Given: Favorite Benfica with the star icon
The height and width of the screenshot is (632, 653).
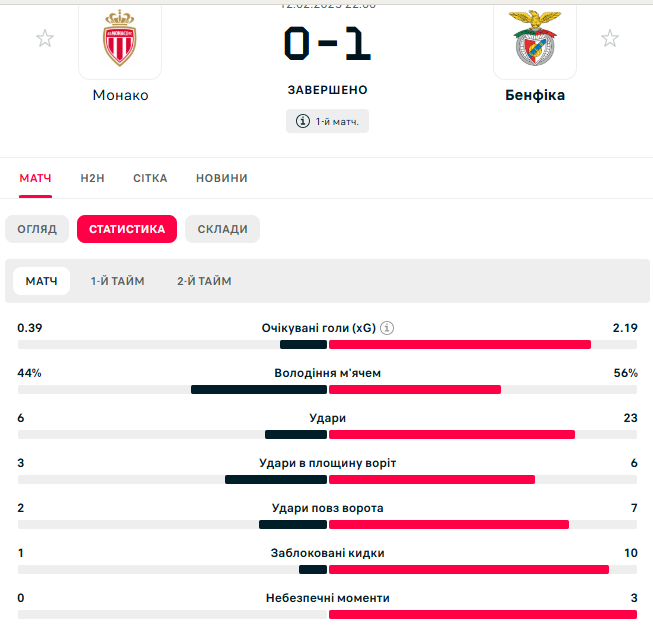Looking at the screenshot, I should tap(610, 39).
